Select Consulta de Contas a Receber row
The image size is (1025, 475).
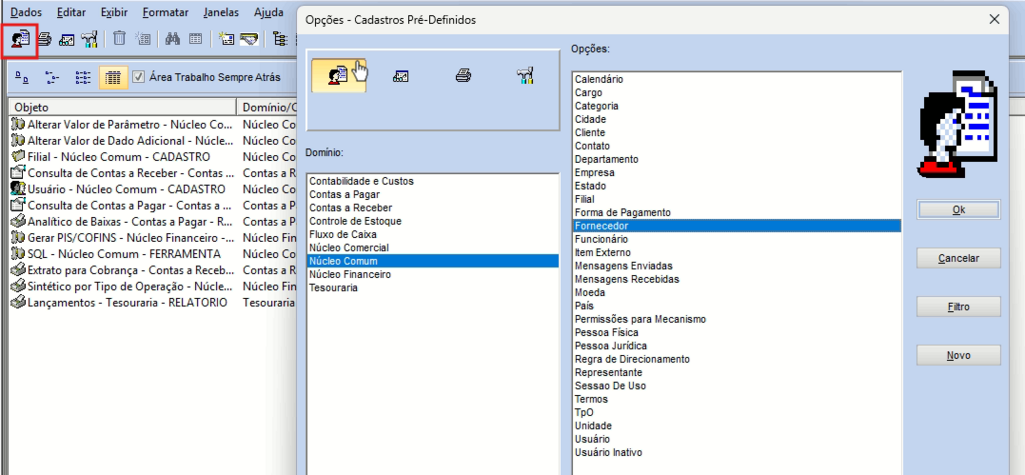click(x=154, y=173)
